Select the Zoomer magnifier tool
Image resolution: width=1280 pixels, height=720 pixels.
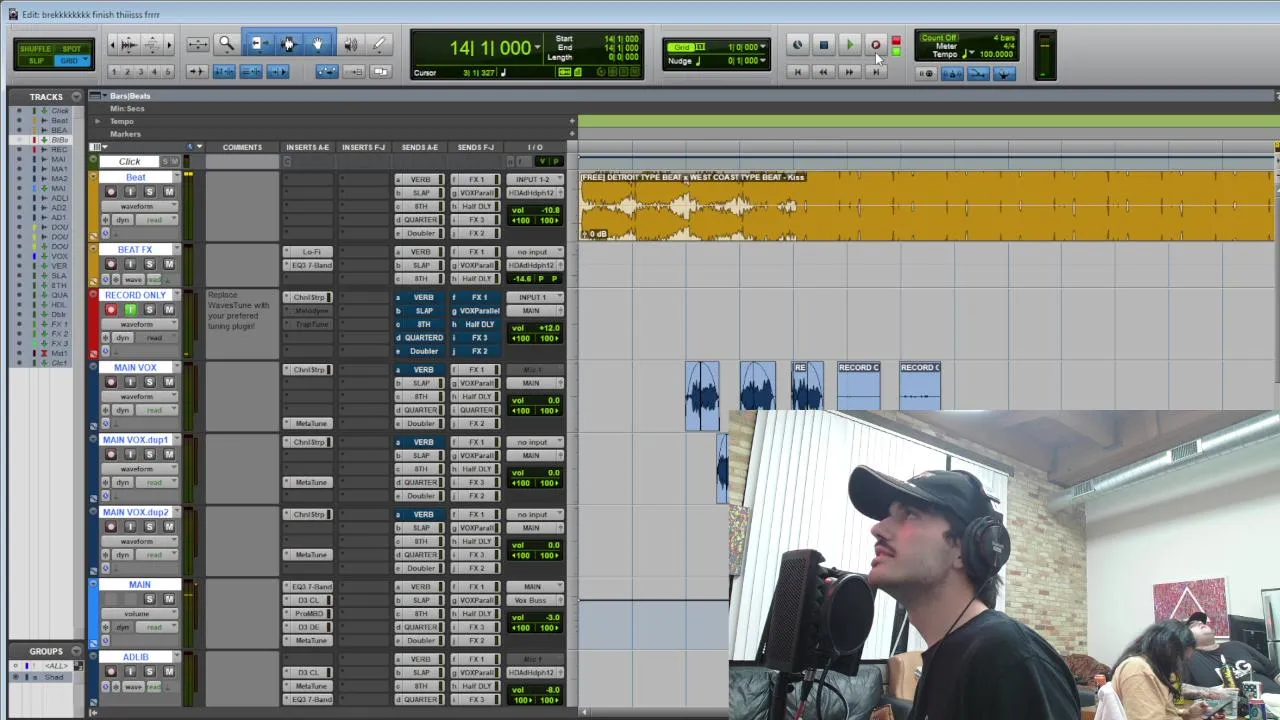click(227, 44)
